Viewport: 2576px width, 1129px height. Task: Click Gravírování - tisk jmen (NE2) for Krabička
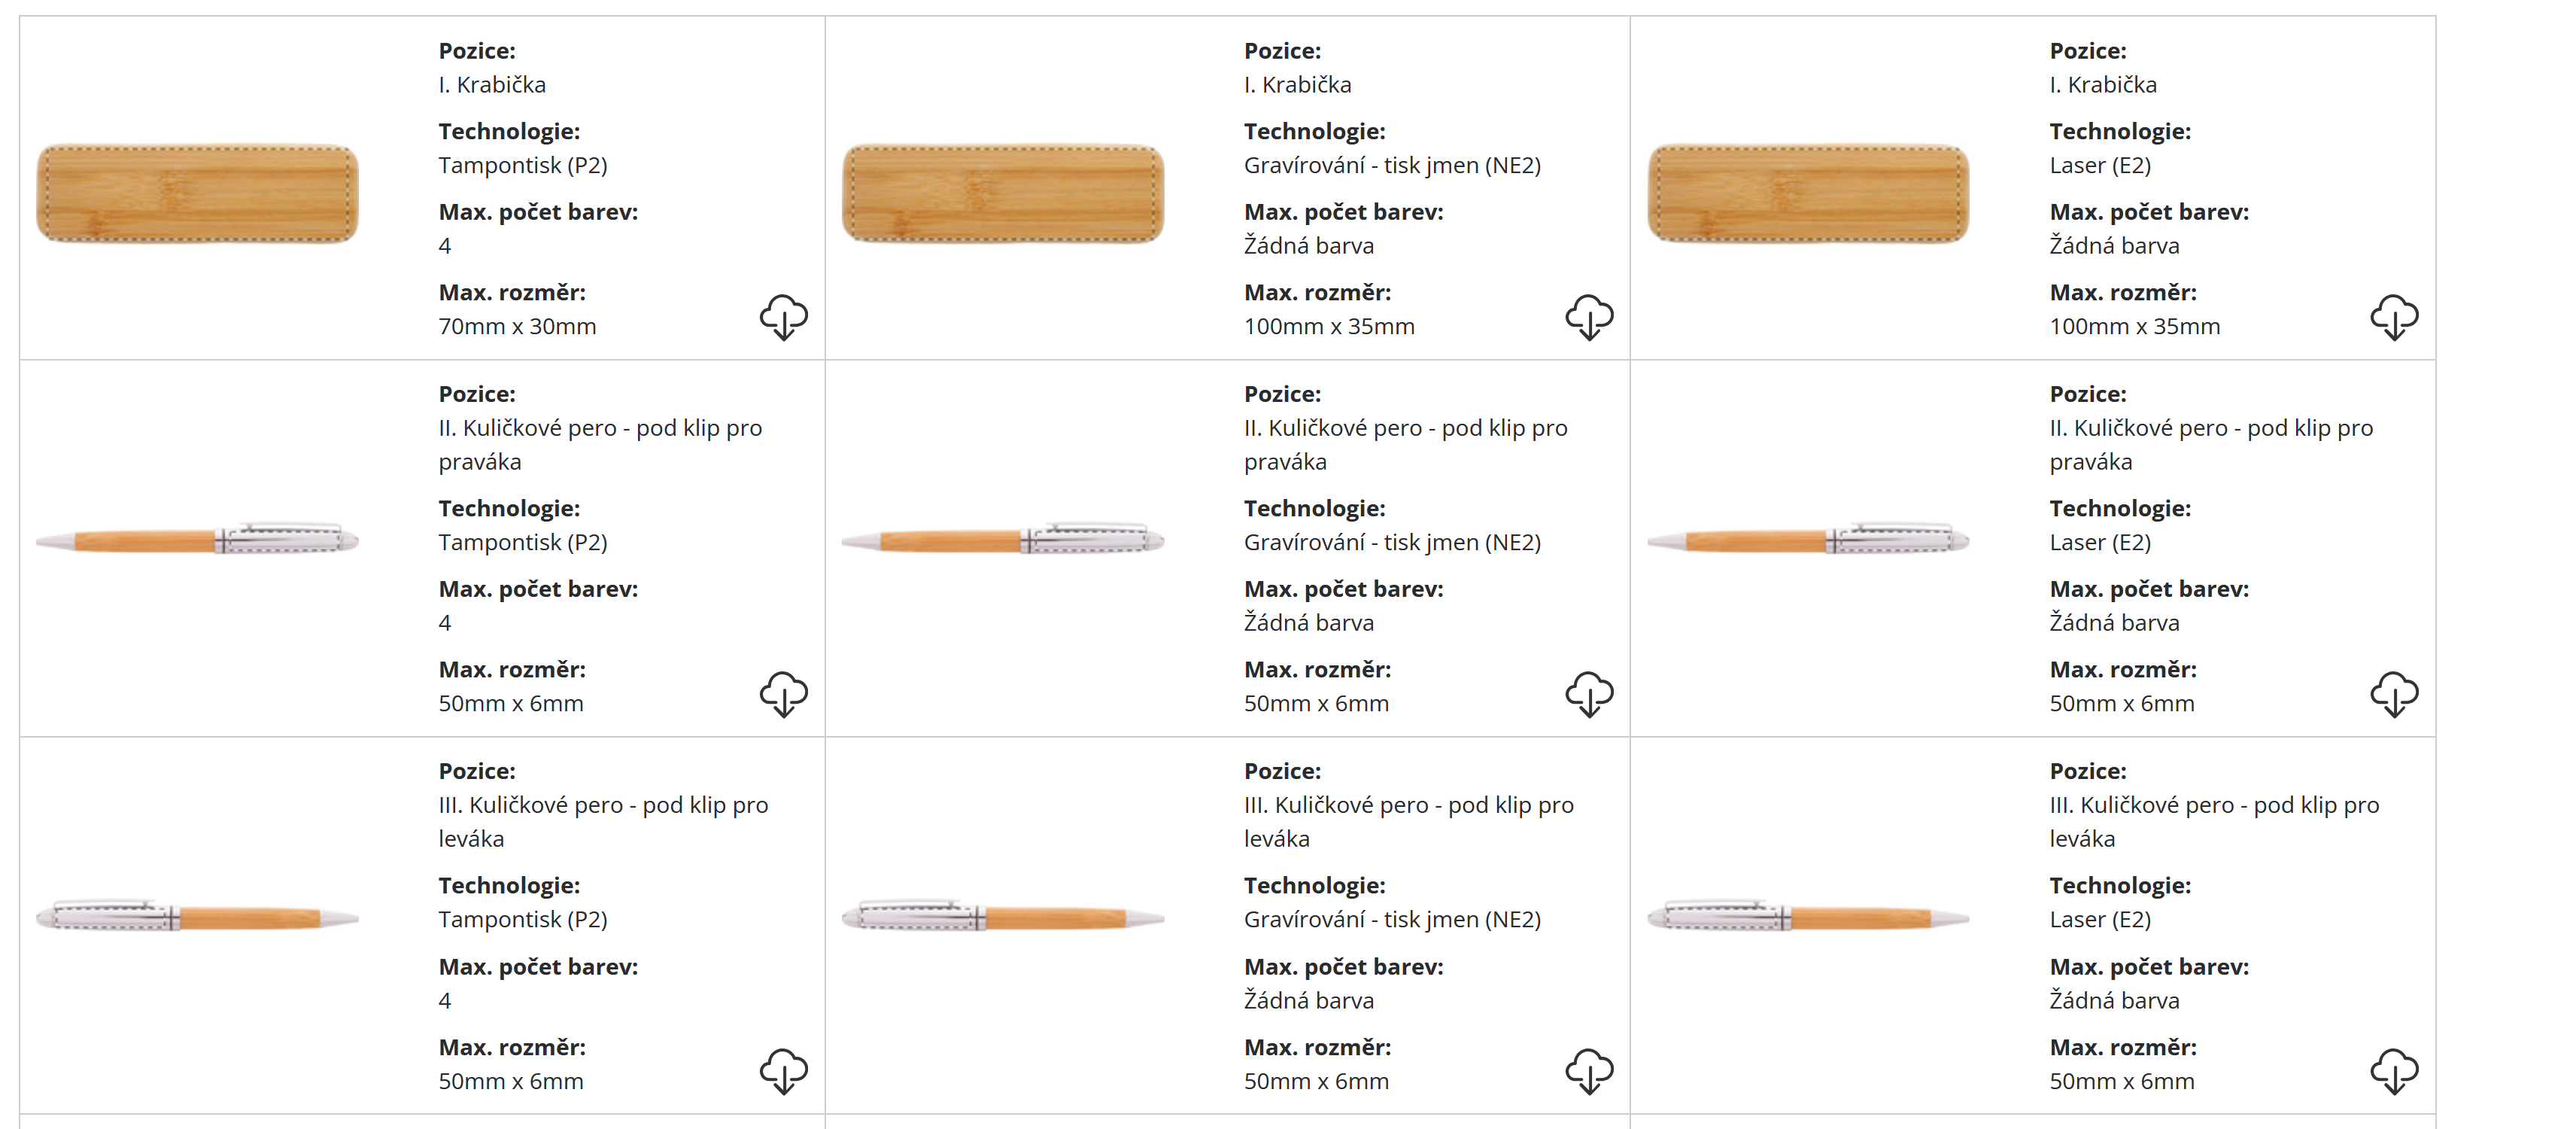pyautogui.click(x=1392, y=165)
